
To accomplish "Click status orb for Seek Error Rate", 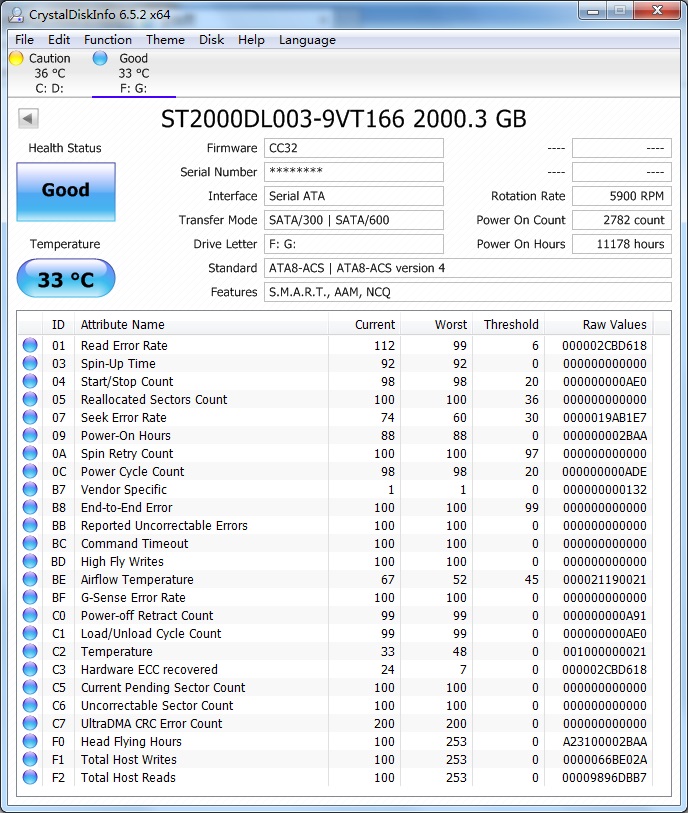I will coord(30,417).
